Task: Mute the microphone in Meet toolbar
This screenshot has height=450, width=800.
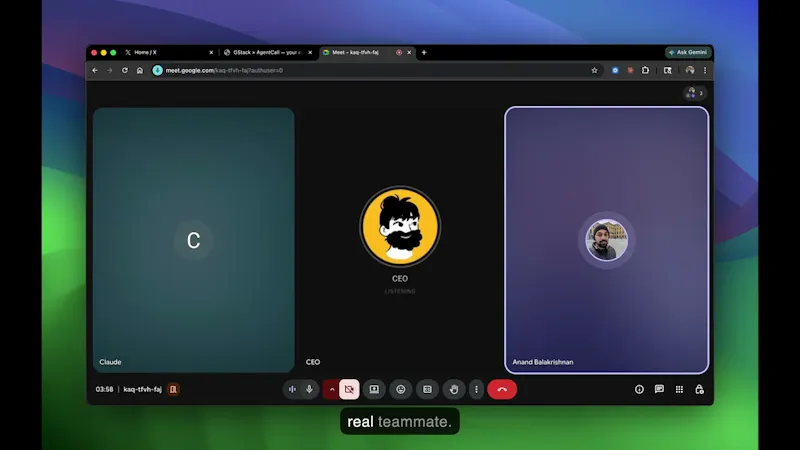Action: click(x=309, y=389)
